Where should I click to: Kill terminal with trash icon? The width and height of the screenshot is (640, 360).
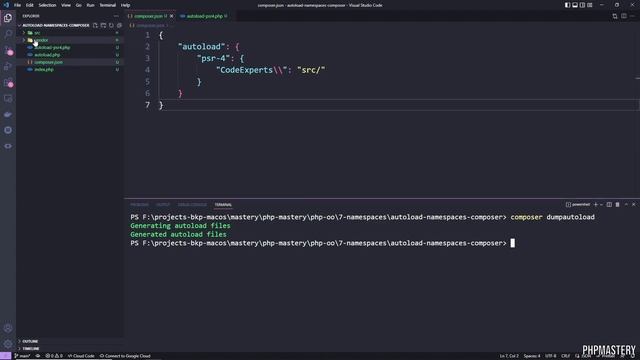(x=617, y=204)
